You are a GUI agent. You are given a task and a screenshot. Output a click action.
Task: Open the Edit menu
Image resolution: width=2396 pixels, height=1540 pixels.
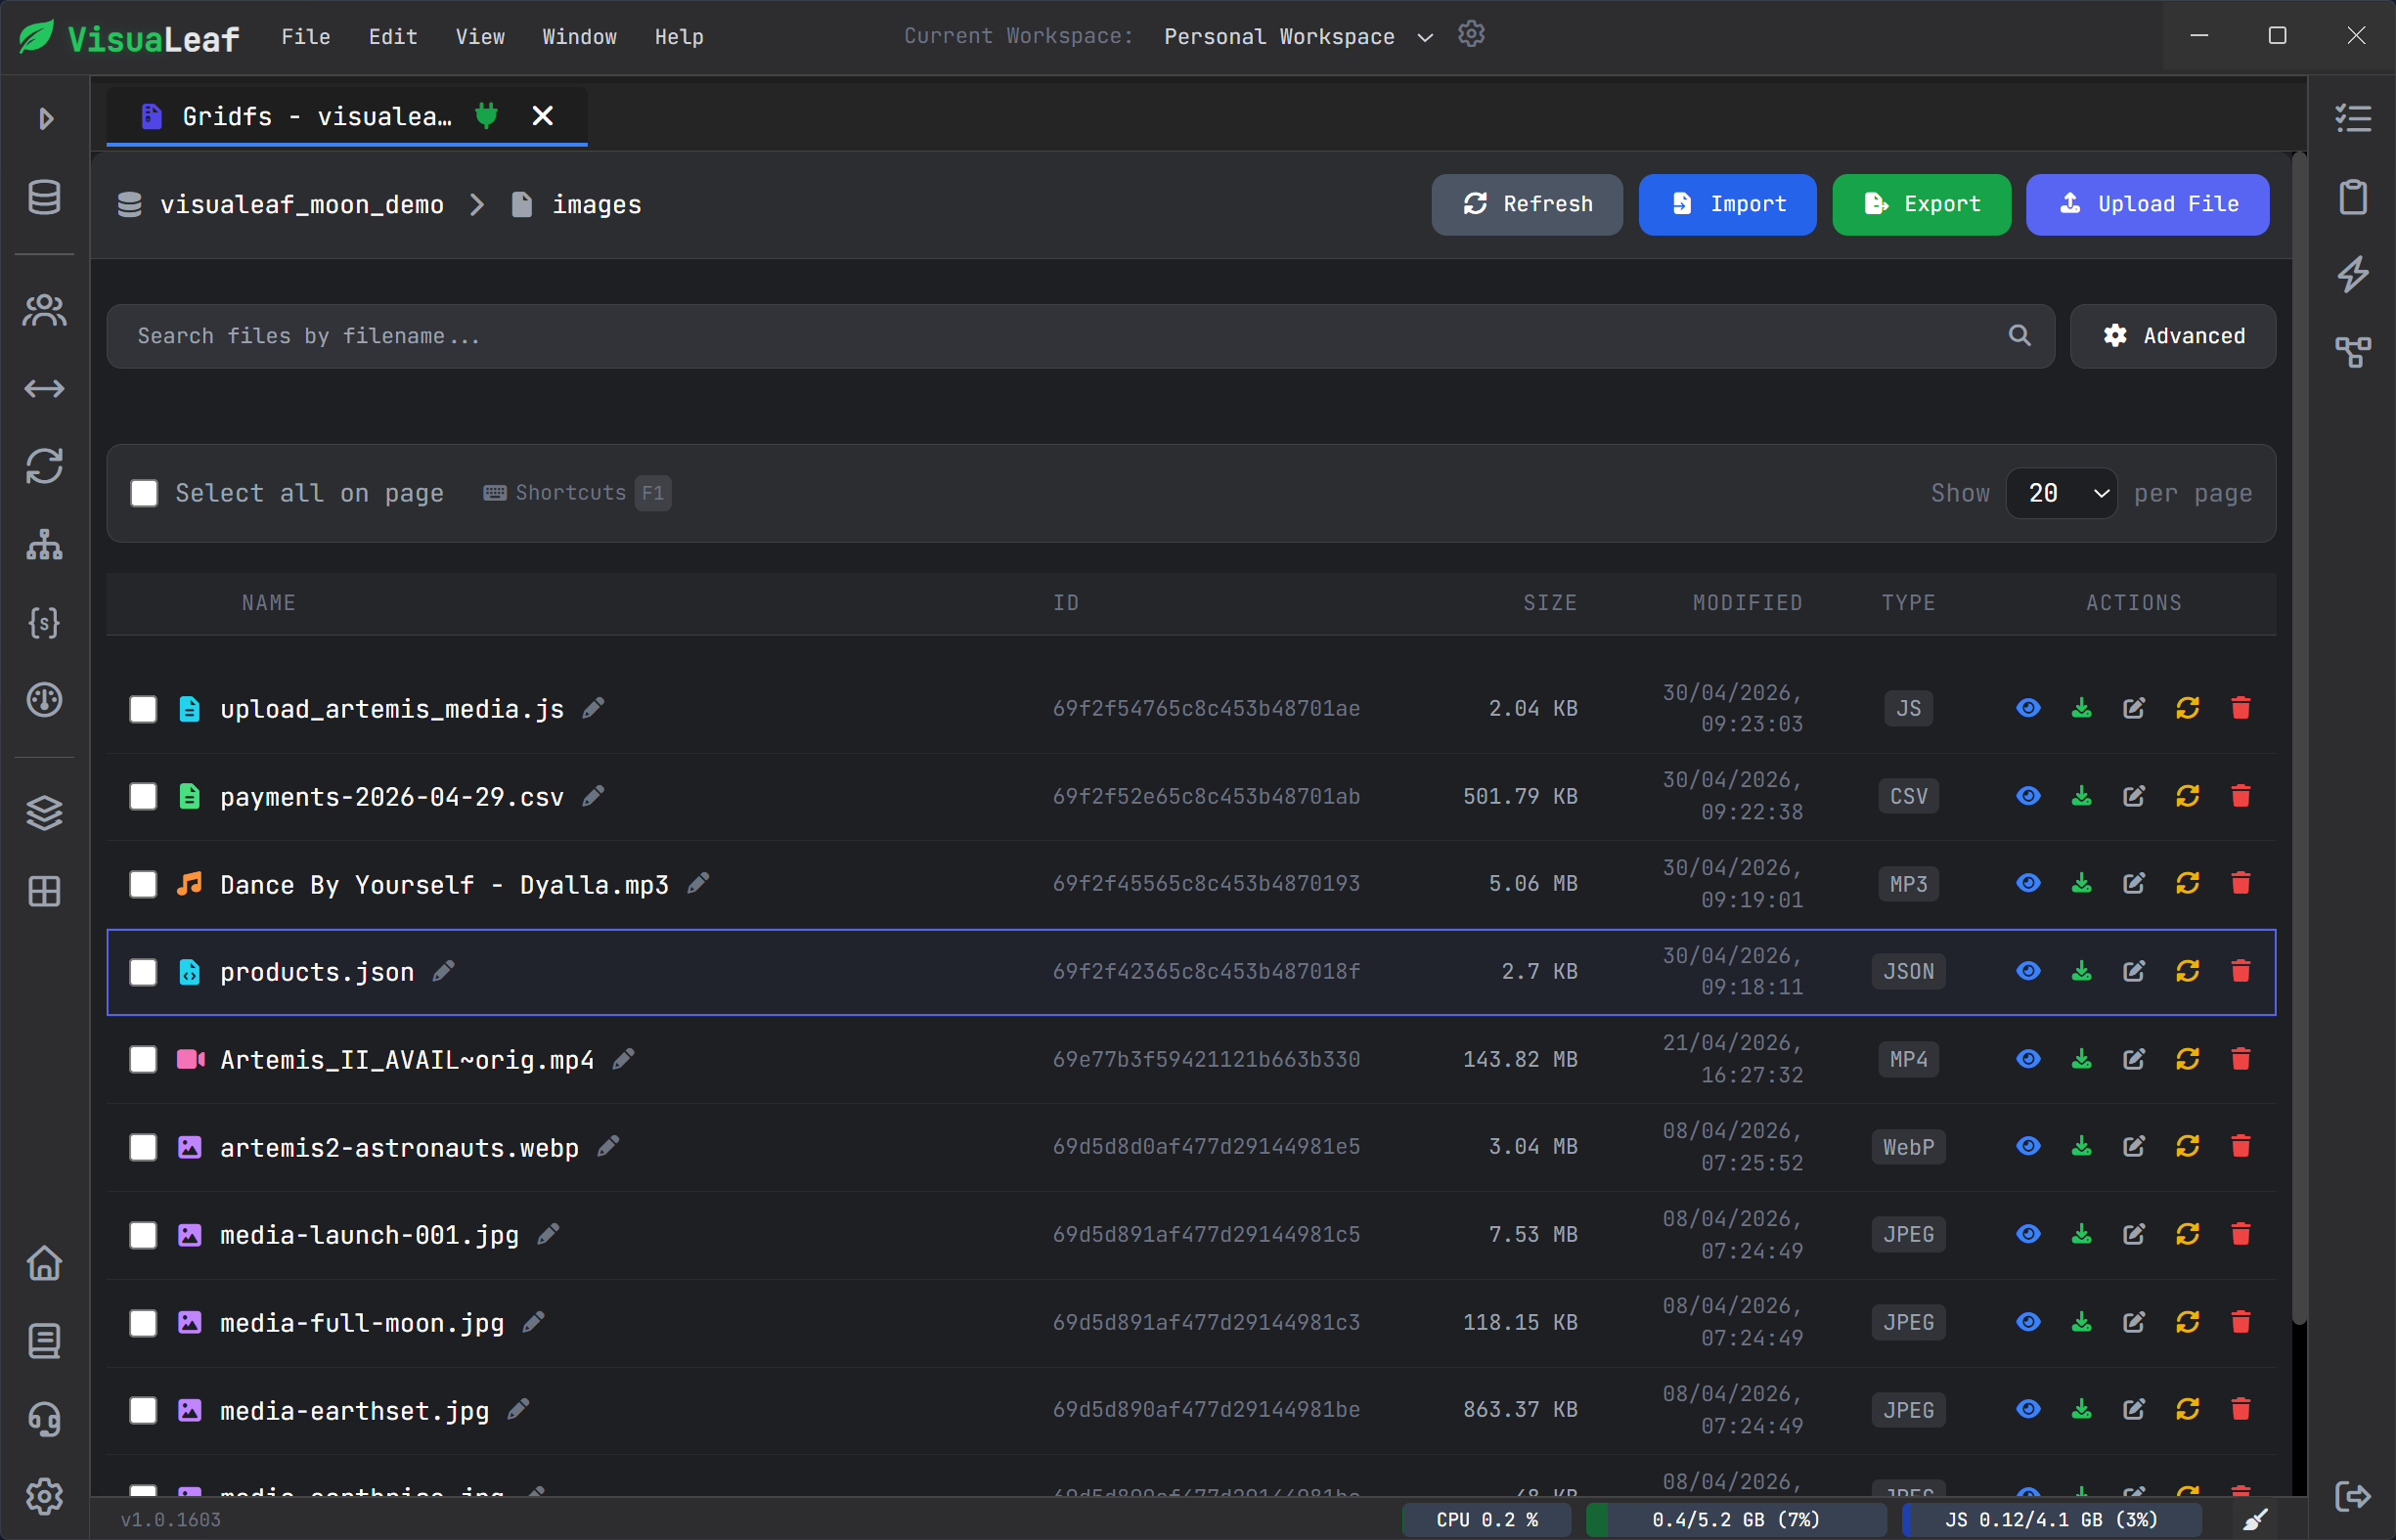click(393, 37)
